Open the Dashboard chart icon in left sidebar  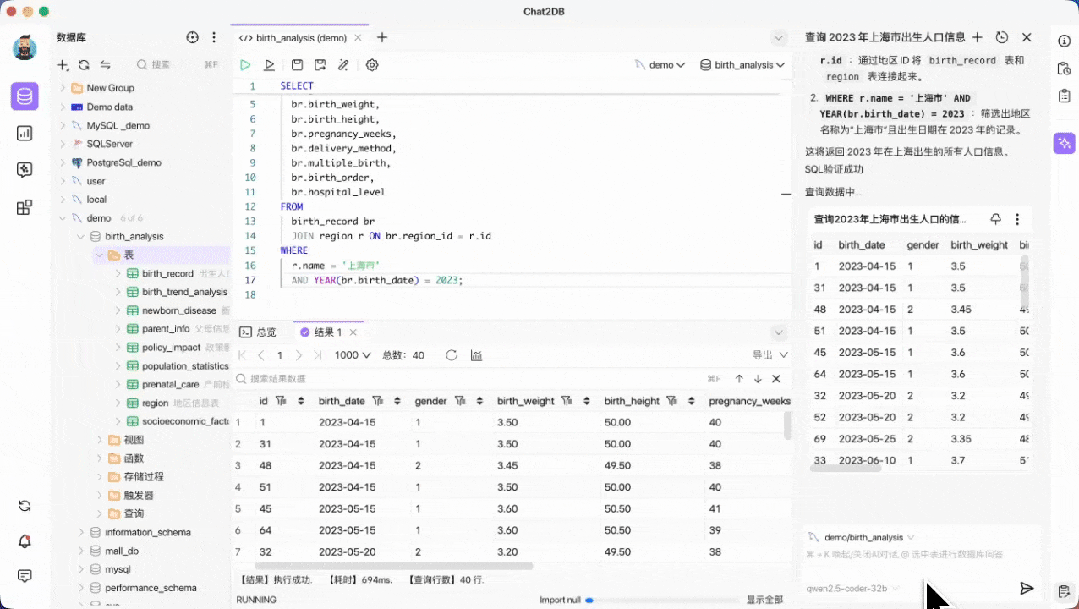(x=25, y=133)
